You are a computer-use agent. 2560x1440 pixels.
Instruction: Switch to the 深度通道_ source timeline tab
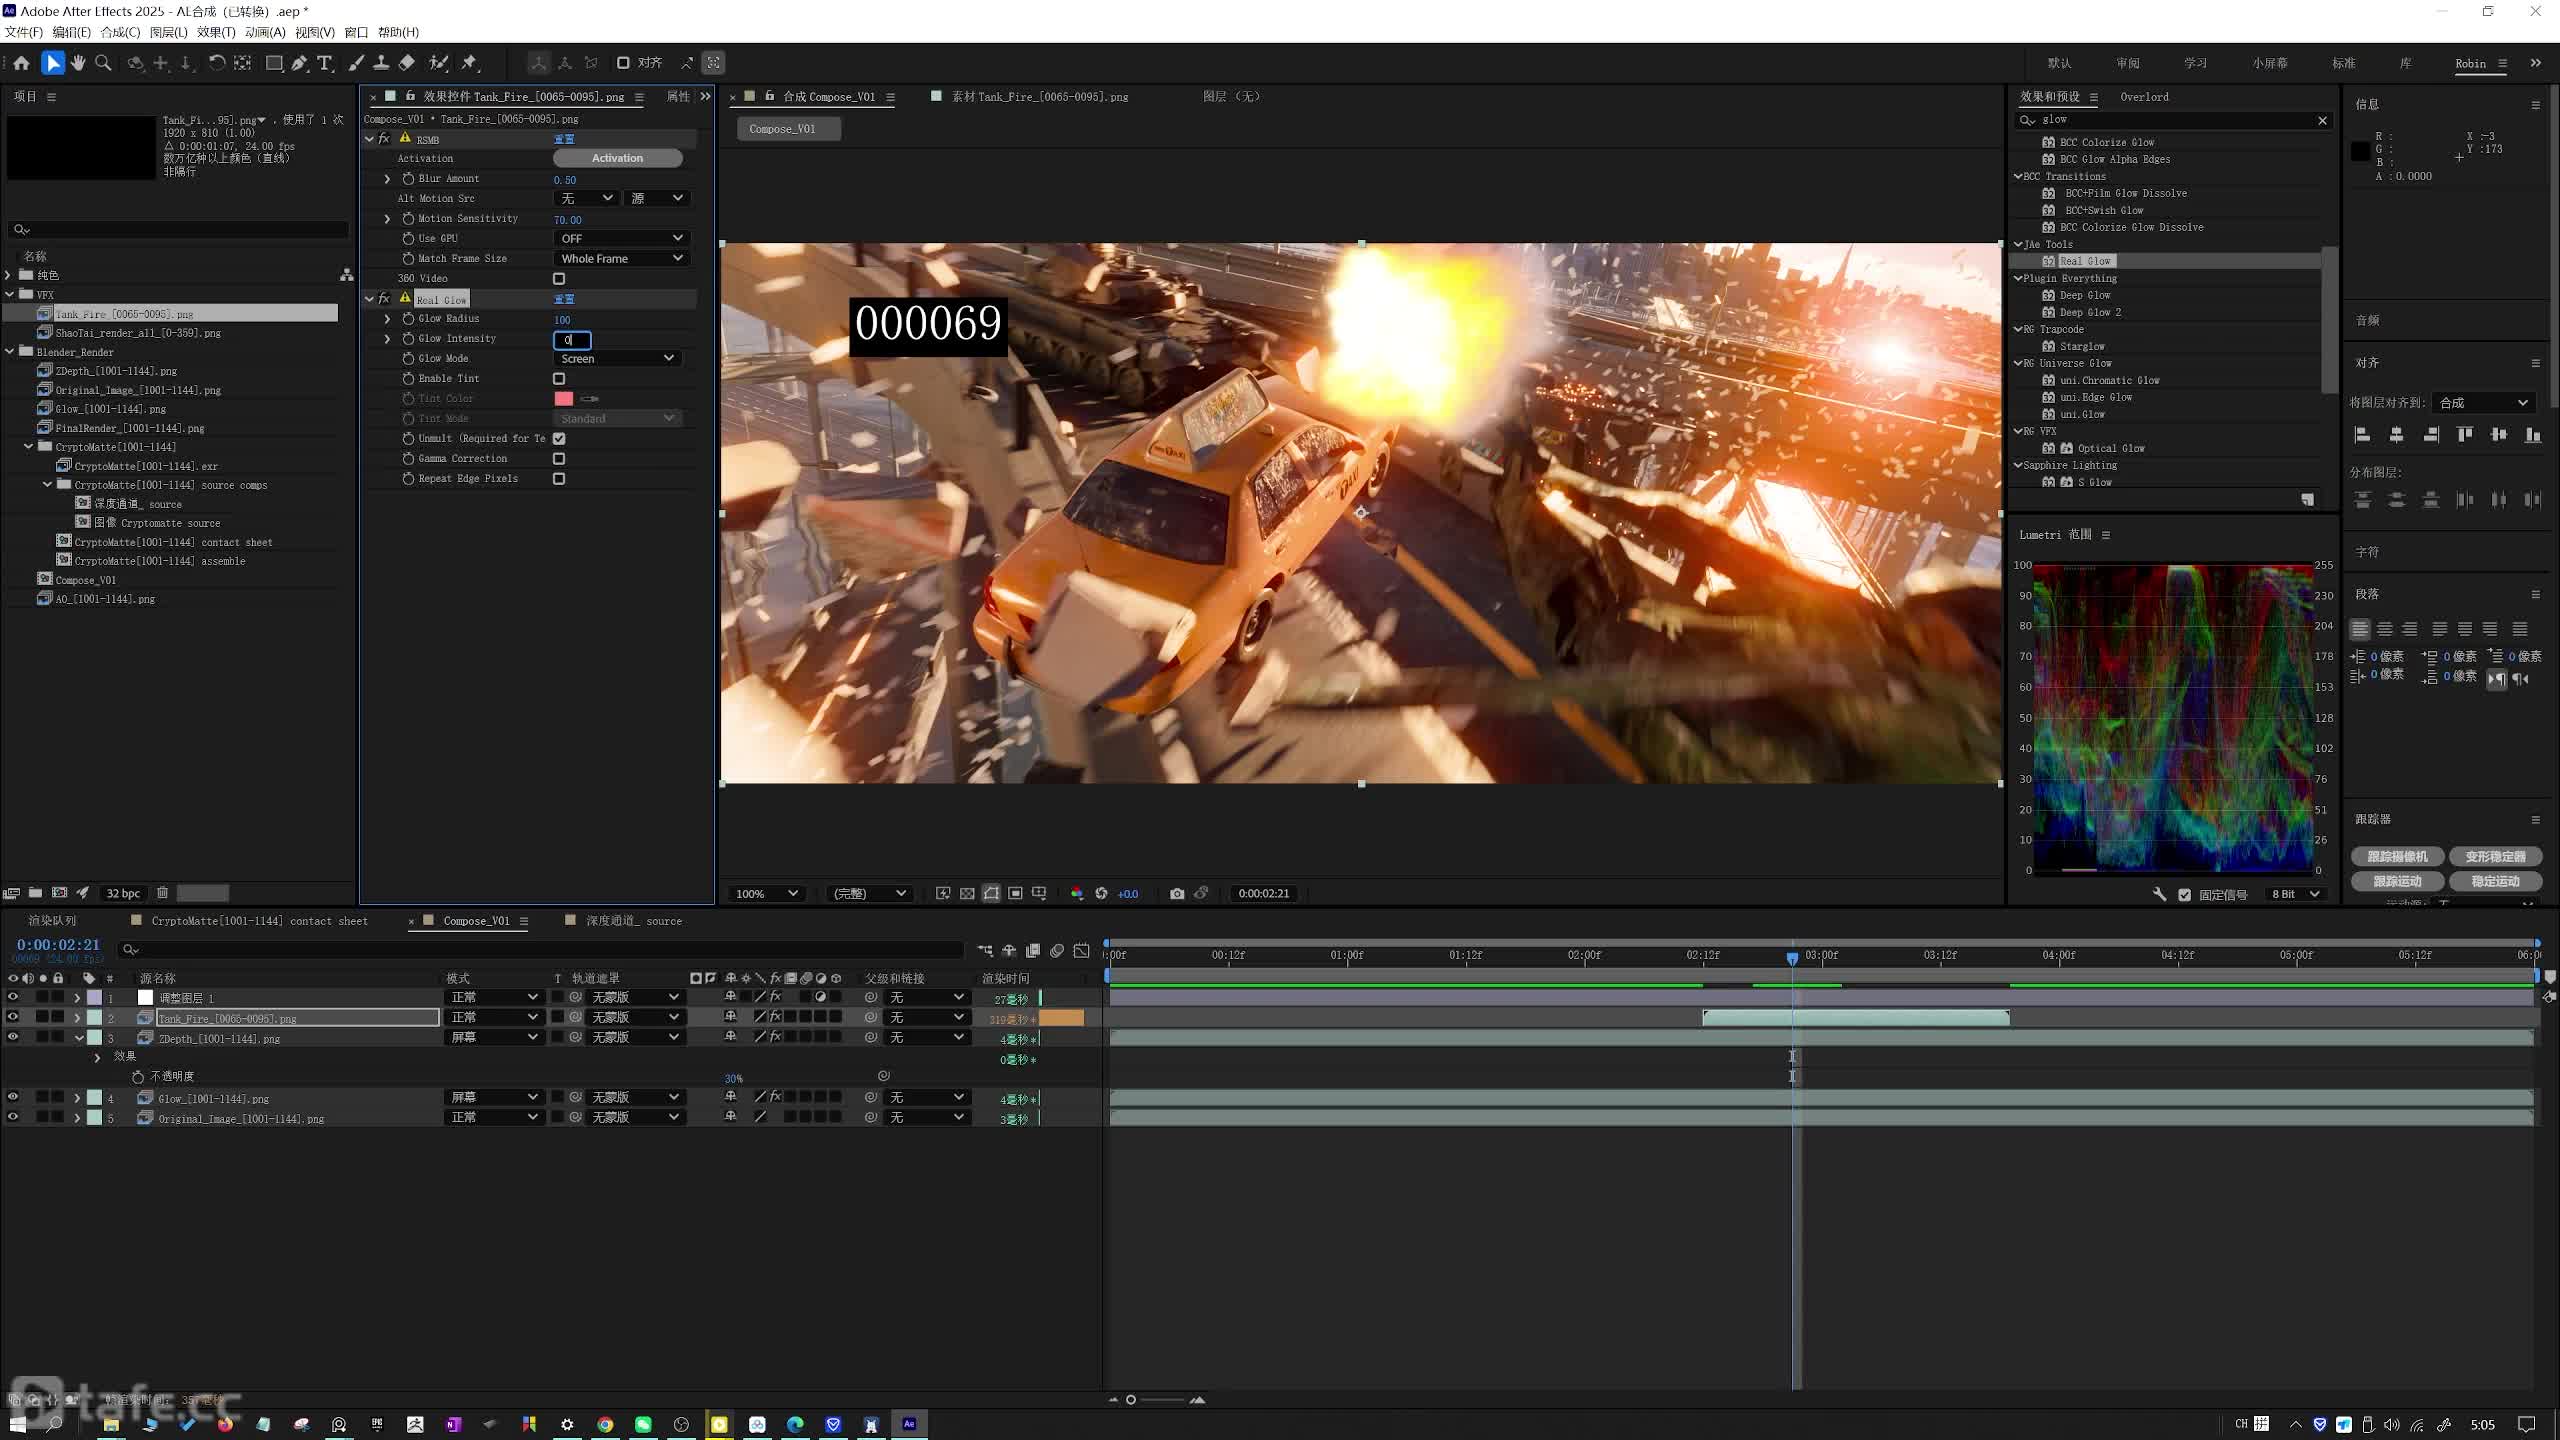pyautogui.click(x=633, y=921)
